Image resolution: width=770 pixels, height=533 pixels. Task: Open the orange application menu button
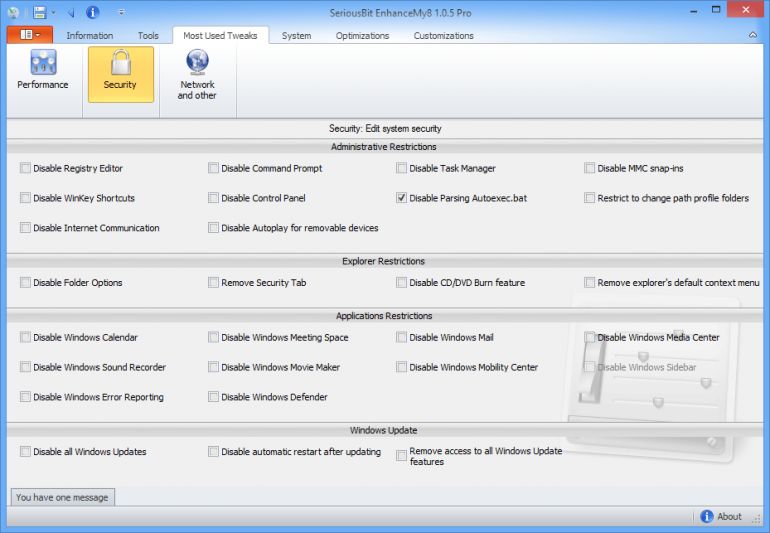click(30, 35)
